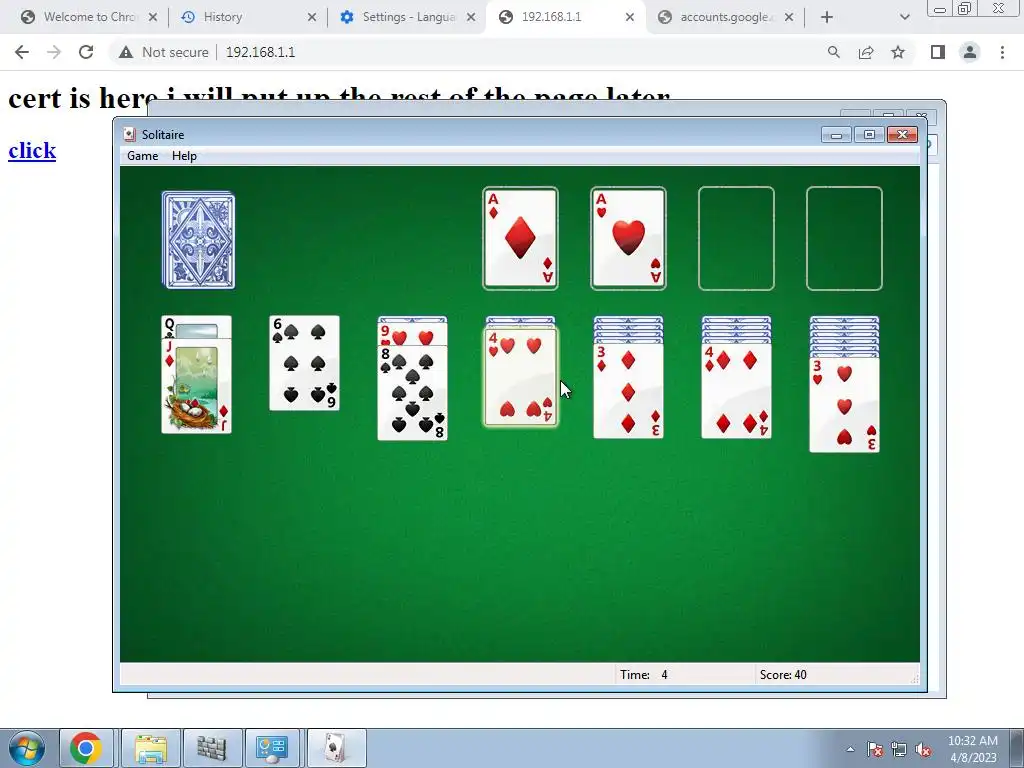Click the address bar showing 192.168.1.1
Viewport: 1024px width, 768px height.
[261, 52]
